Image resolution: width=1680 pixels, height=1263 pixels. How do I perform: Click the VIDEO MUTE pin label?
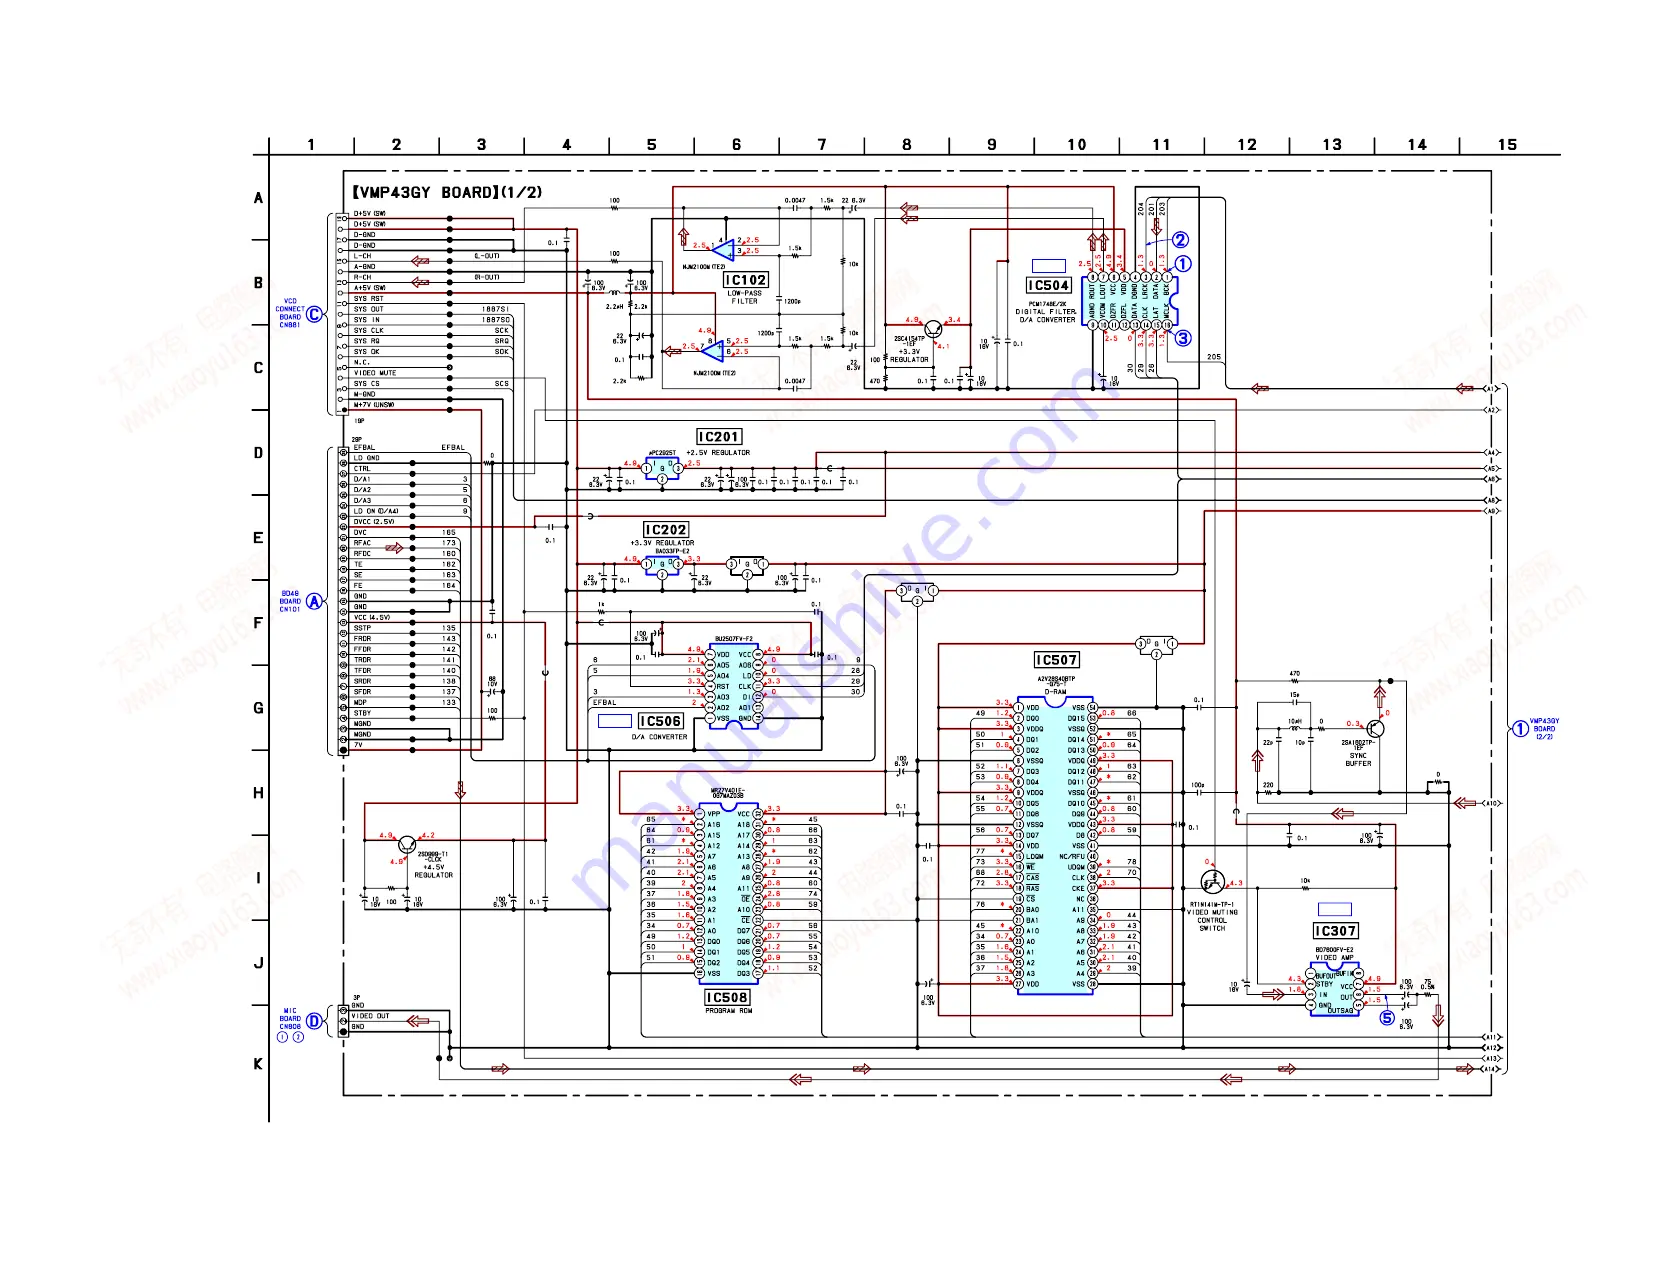point(375,373)
